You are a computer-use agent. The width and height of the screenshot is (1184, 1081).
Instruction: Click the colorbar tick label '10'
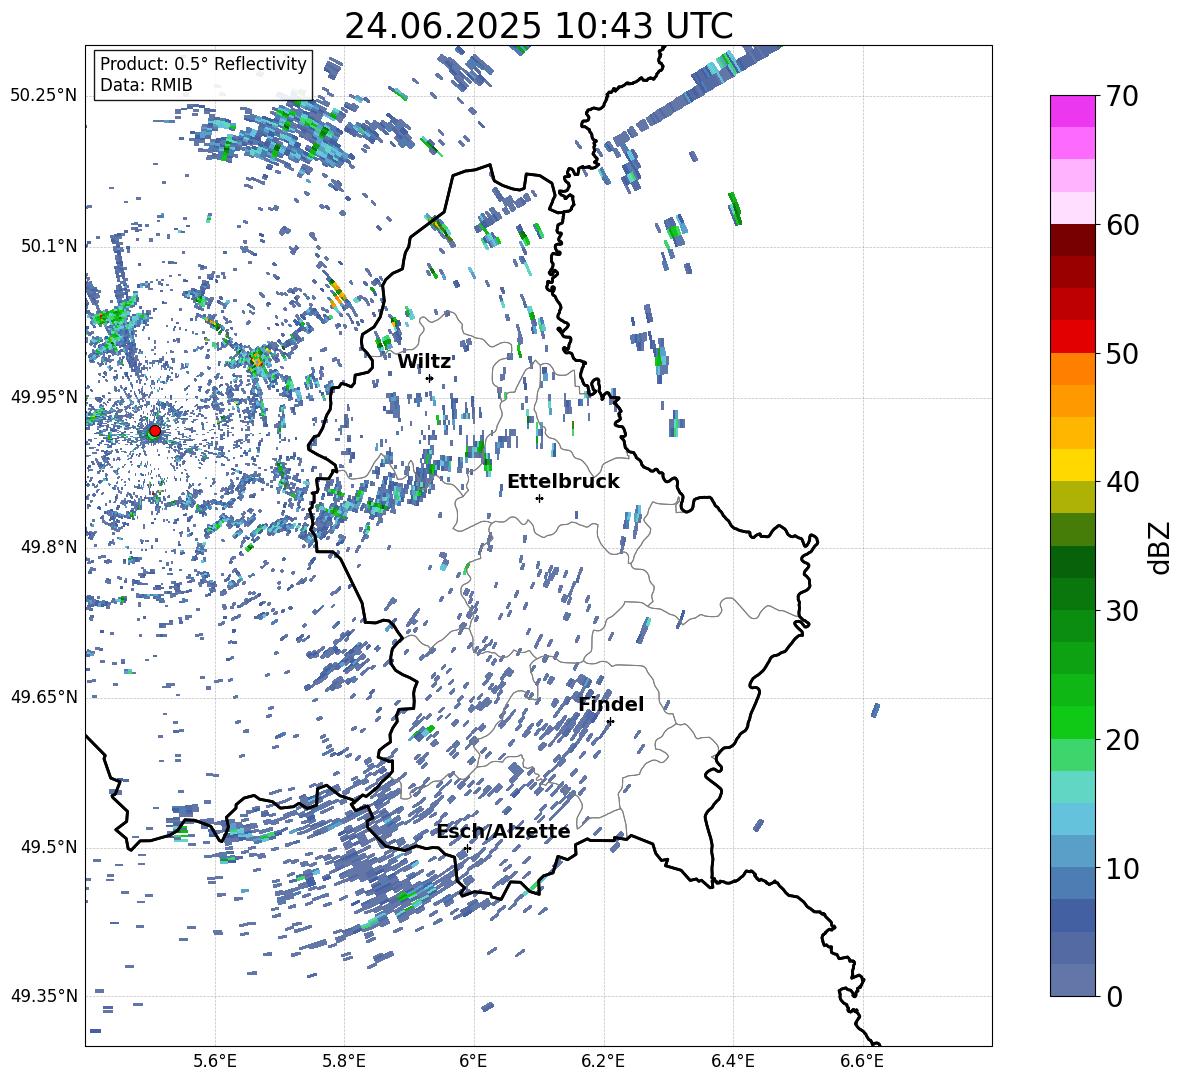(x=1121, y=869)
